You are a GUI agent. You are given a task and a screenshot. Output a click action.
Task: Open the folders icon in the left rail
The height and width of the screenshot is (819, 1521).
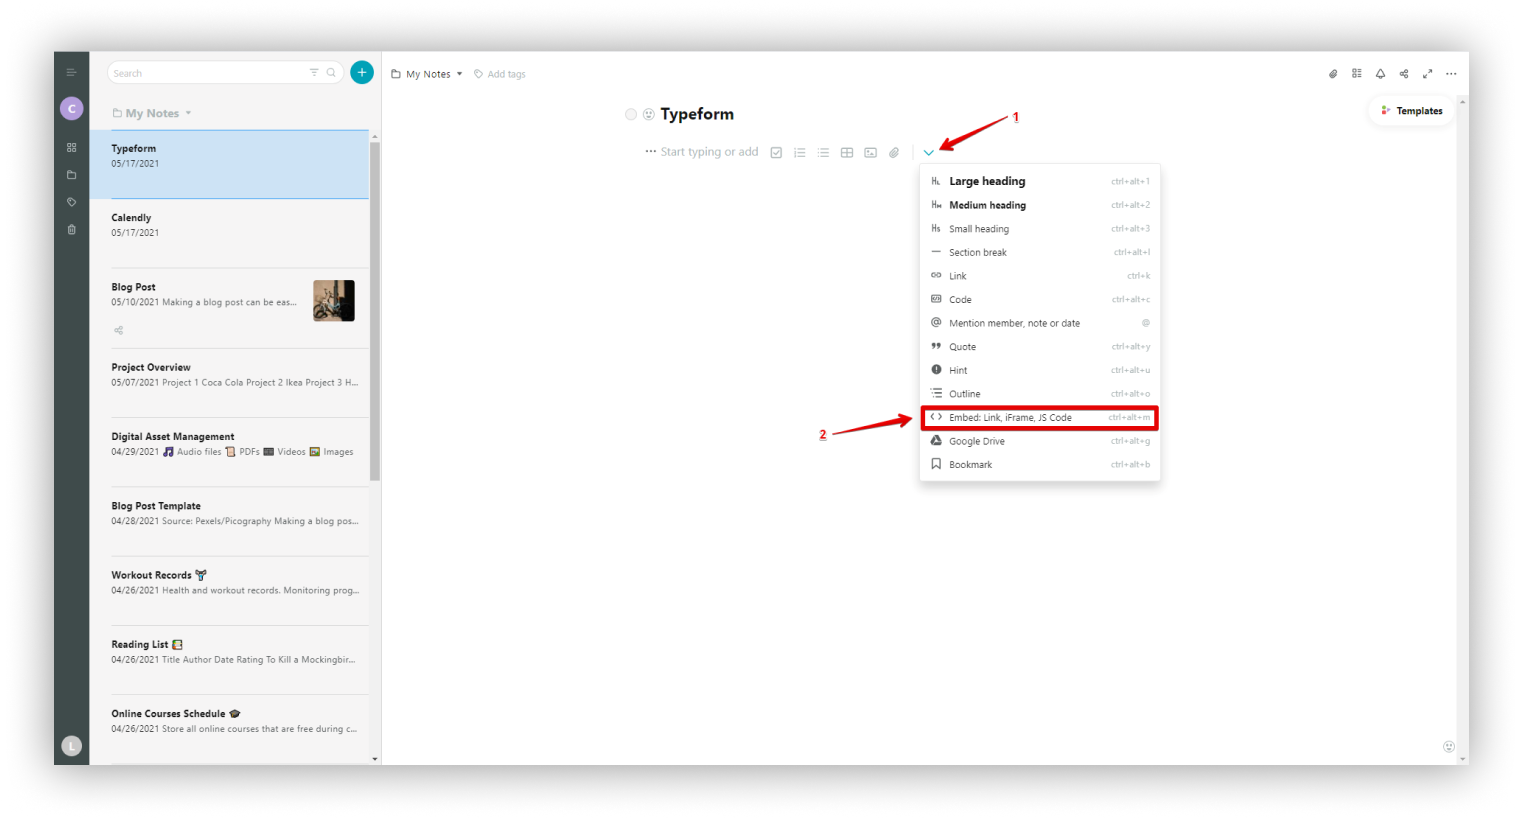point(71,175)
